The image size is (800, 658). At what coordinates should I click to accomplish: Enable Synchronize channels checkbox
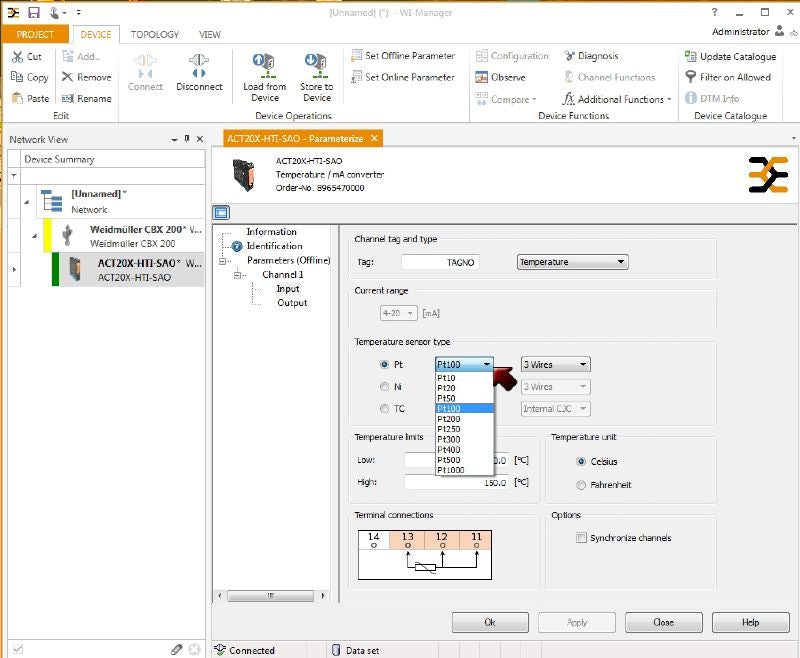[x=581, y=538]
